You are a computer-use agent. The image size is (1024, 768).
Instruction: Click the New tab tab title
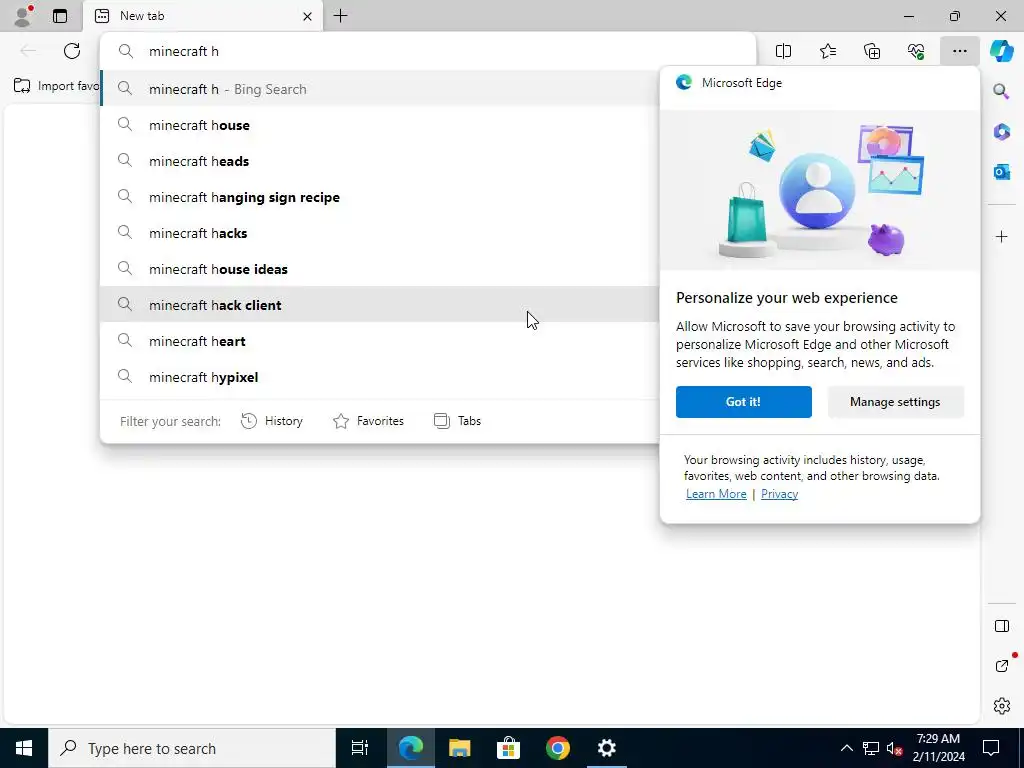point(142,16)
